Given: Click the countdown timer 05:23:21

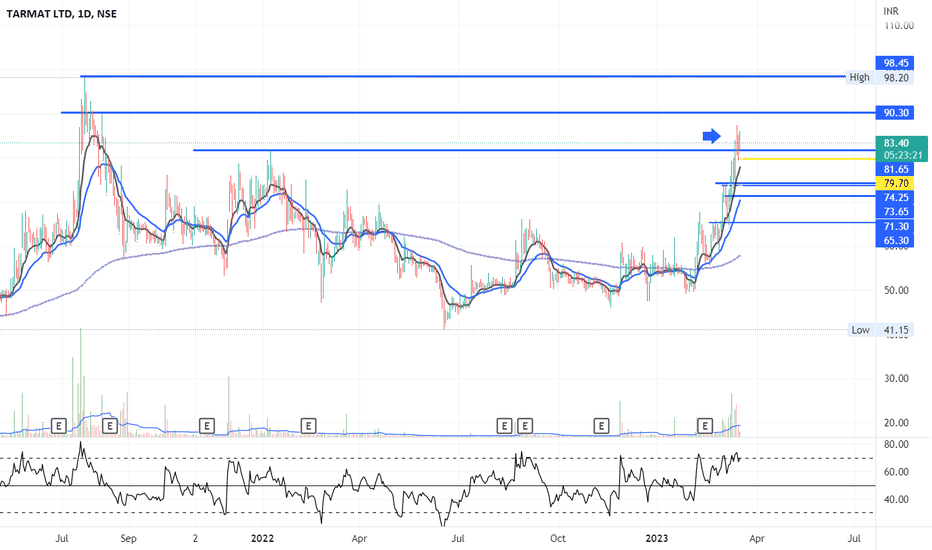Looking at the screenshot, I should click(902, 155).
